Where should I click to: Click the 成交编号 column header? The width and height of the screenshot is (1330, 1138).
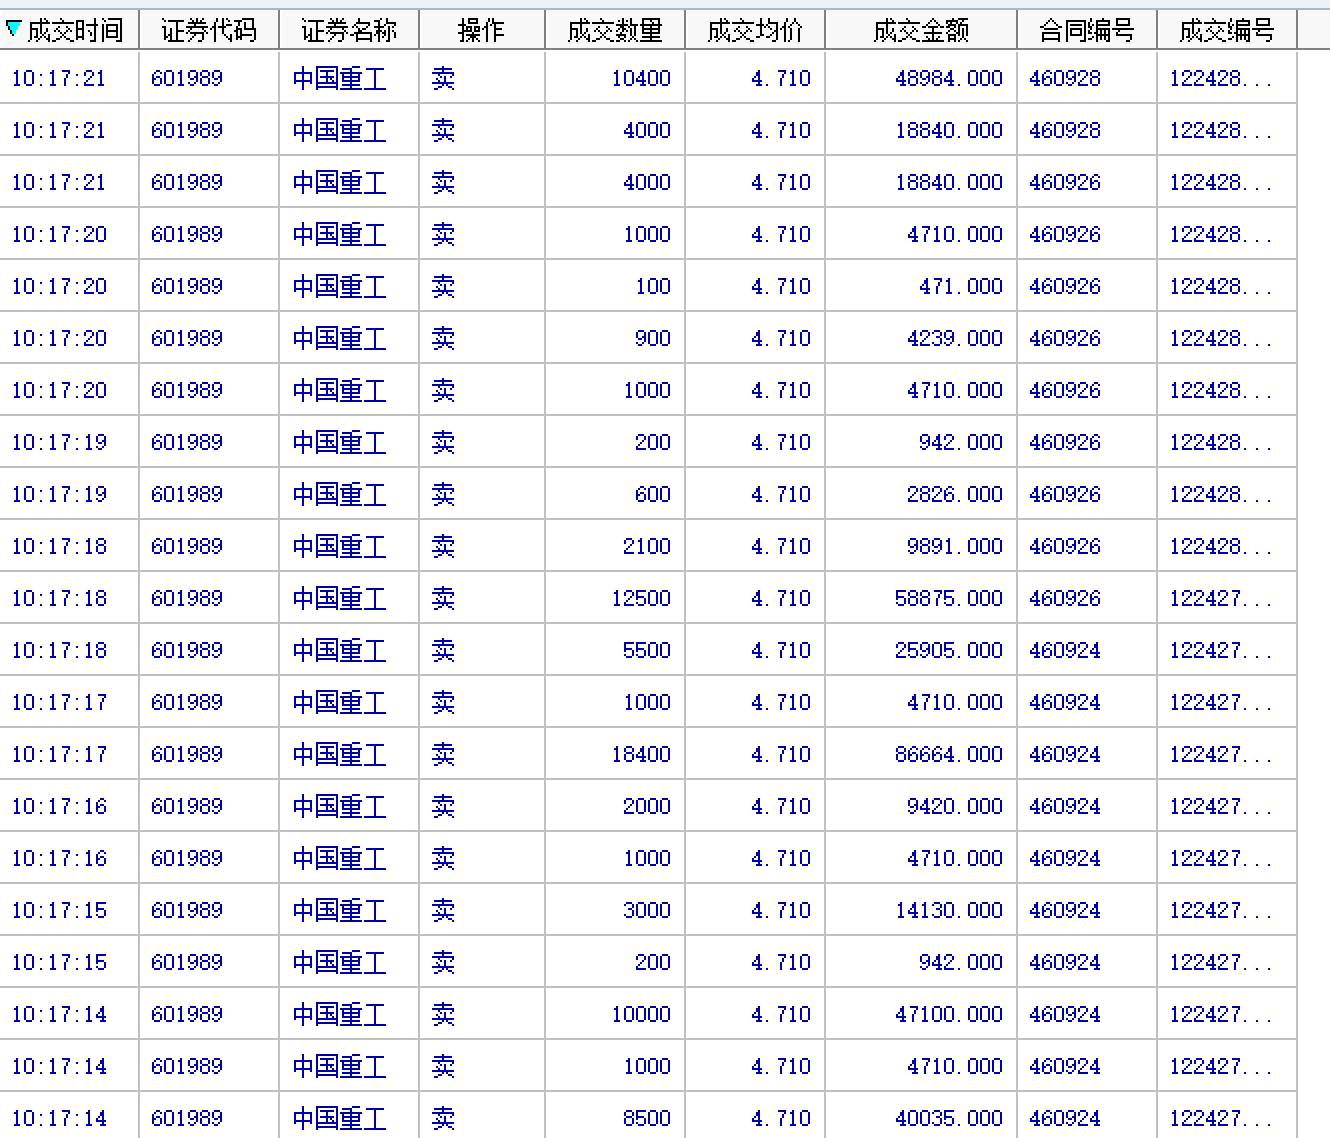pos(1227,31)
